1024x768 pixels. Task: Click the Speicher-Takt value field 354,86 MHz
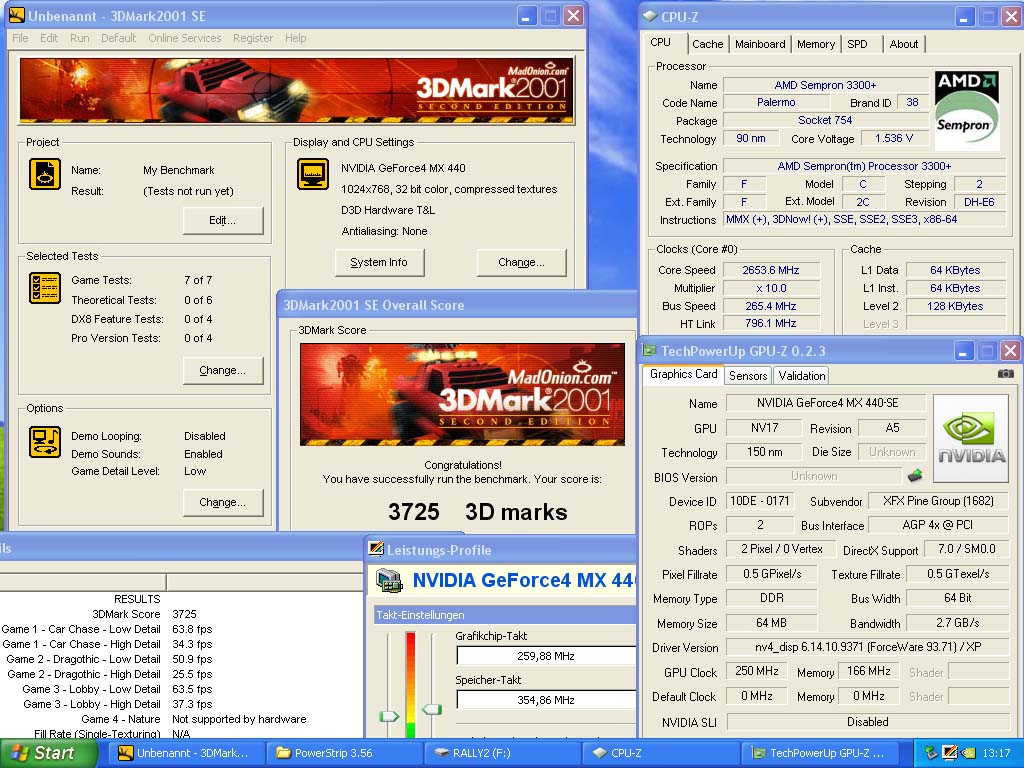(x=546, y=700)
